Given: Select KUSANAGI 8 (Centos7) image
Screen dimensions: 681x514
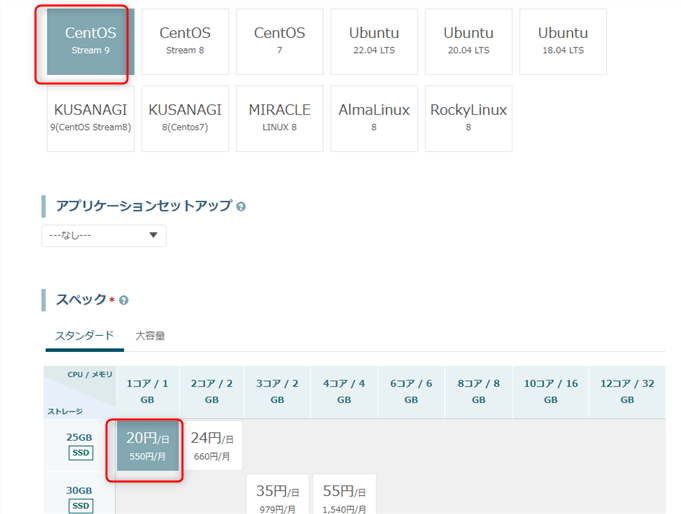Looking at the screenshot, I should point(185,119).
